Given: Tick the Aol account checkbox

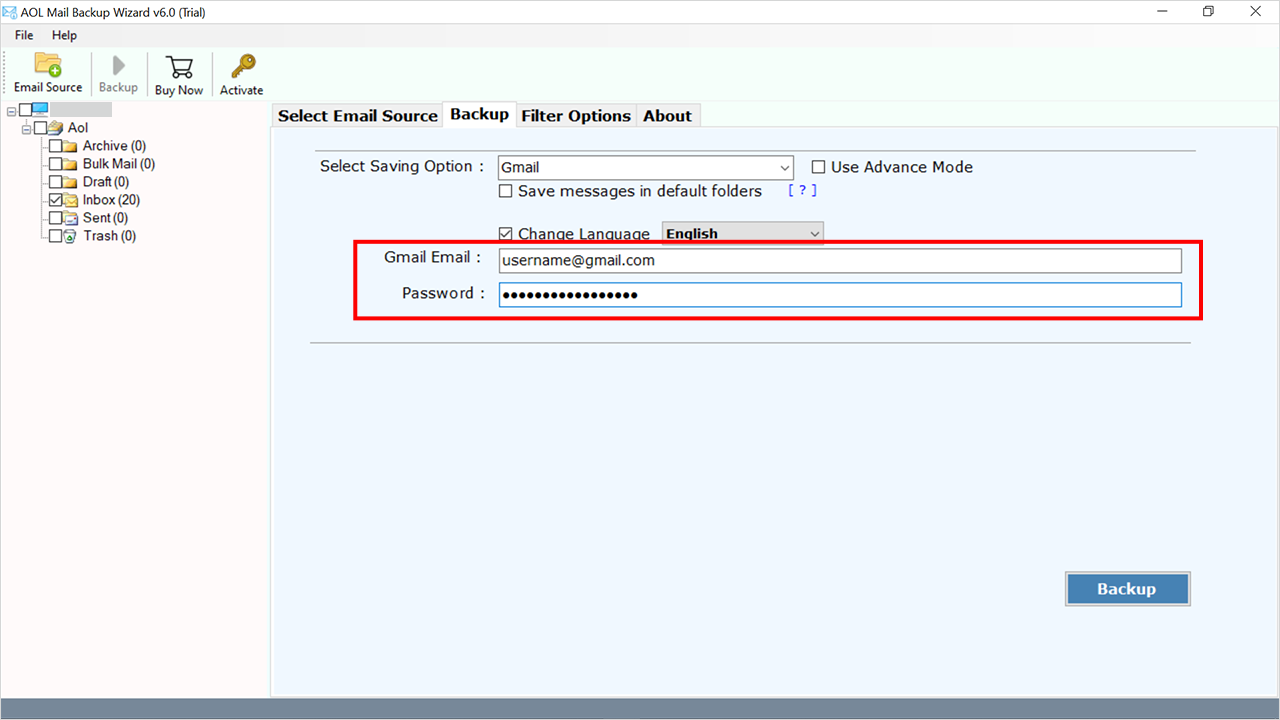Looking at the screenshot, I should [x=40, y=128].
